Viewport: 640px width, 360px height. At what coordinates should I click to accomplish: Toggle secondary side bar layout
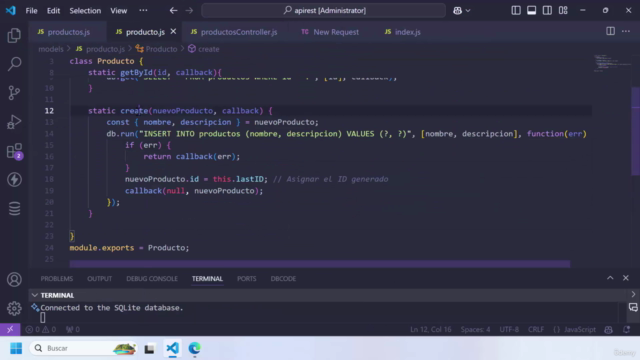(547, 11)
